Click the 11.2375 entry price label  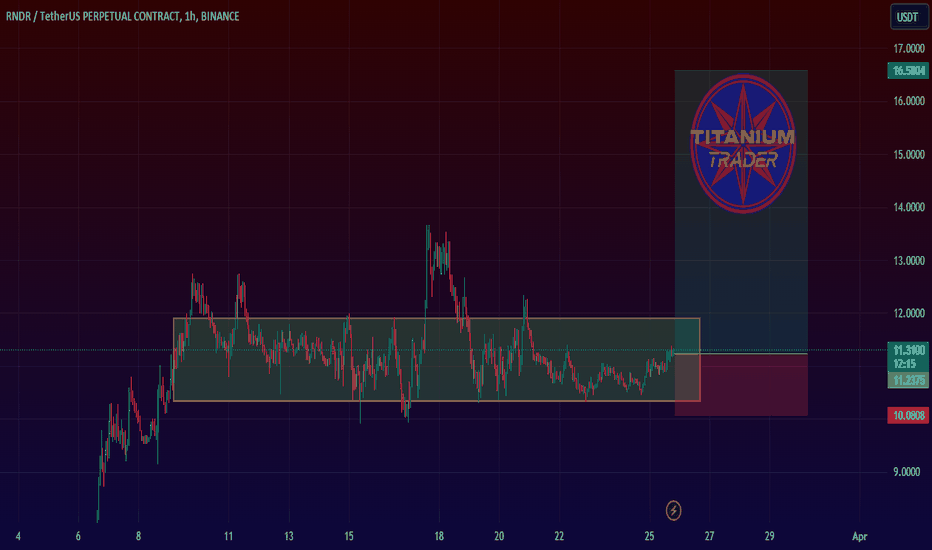click(x=908, y=381)
